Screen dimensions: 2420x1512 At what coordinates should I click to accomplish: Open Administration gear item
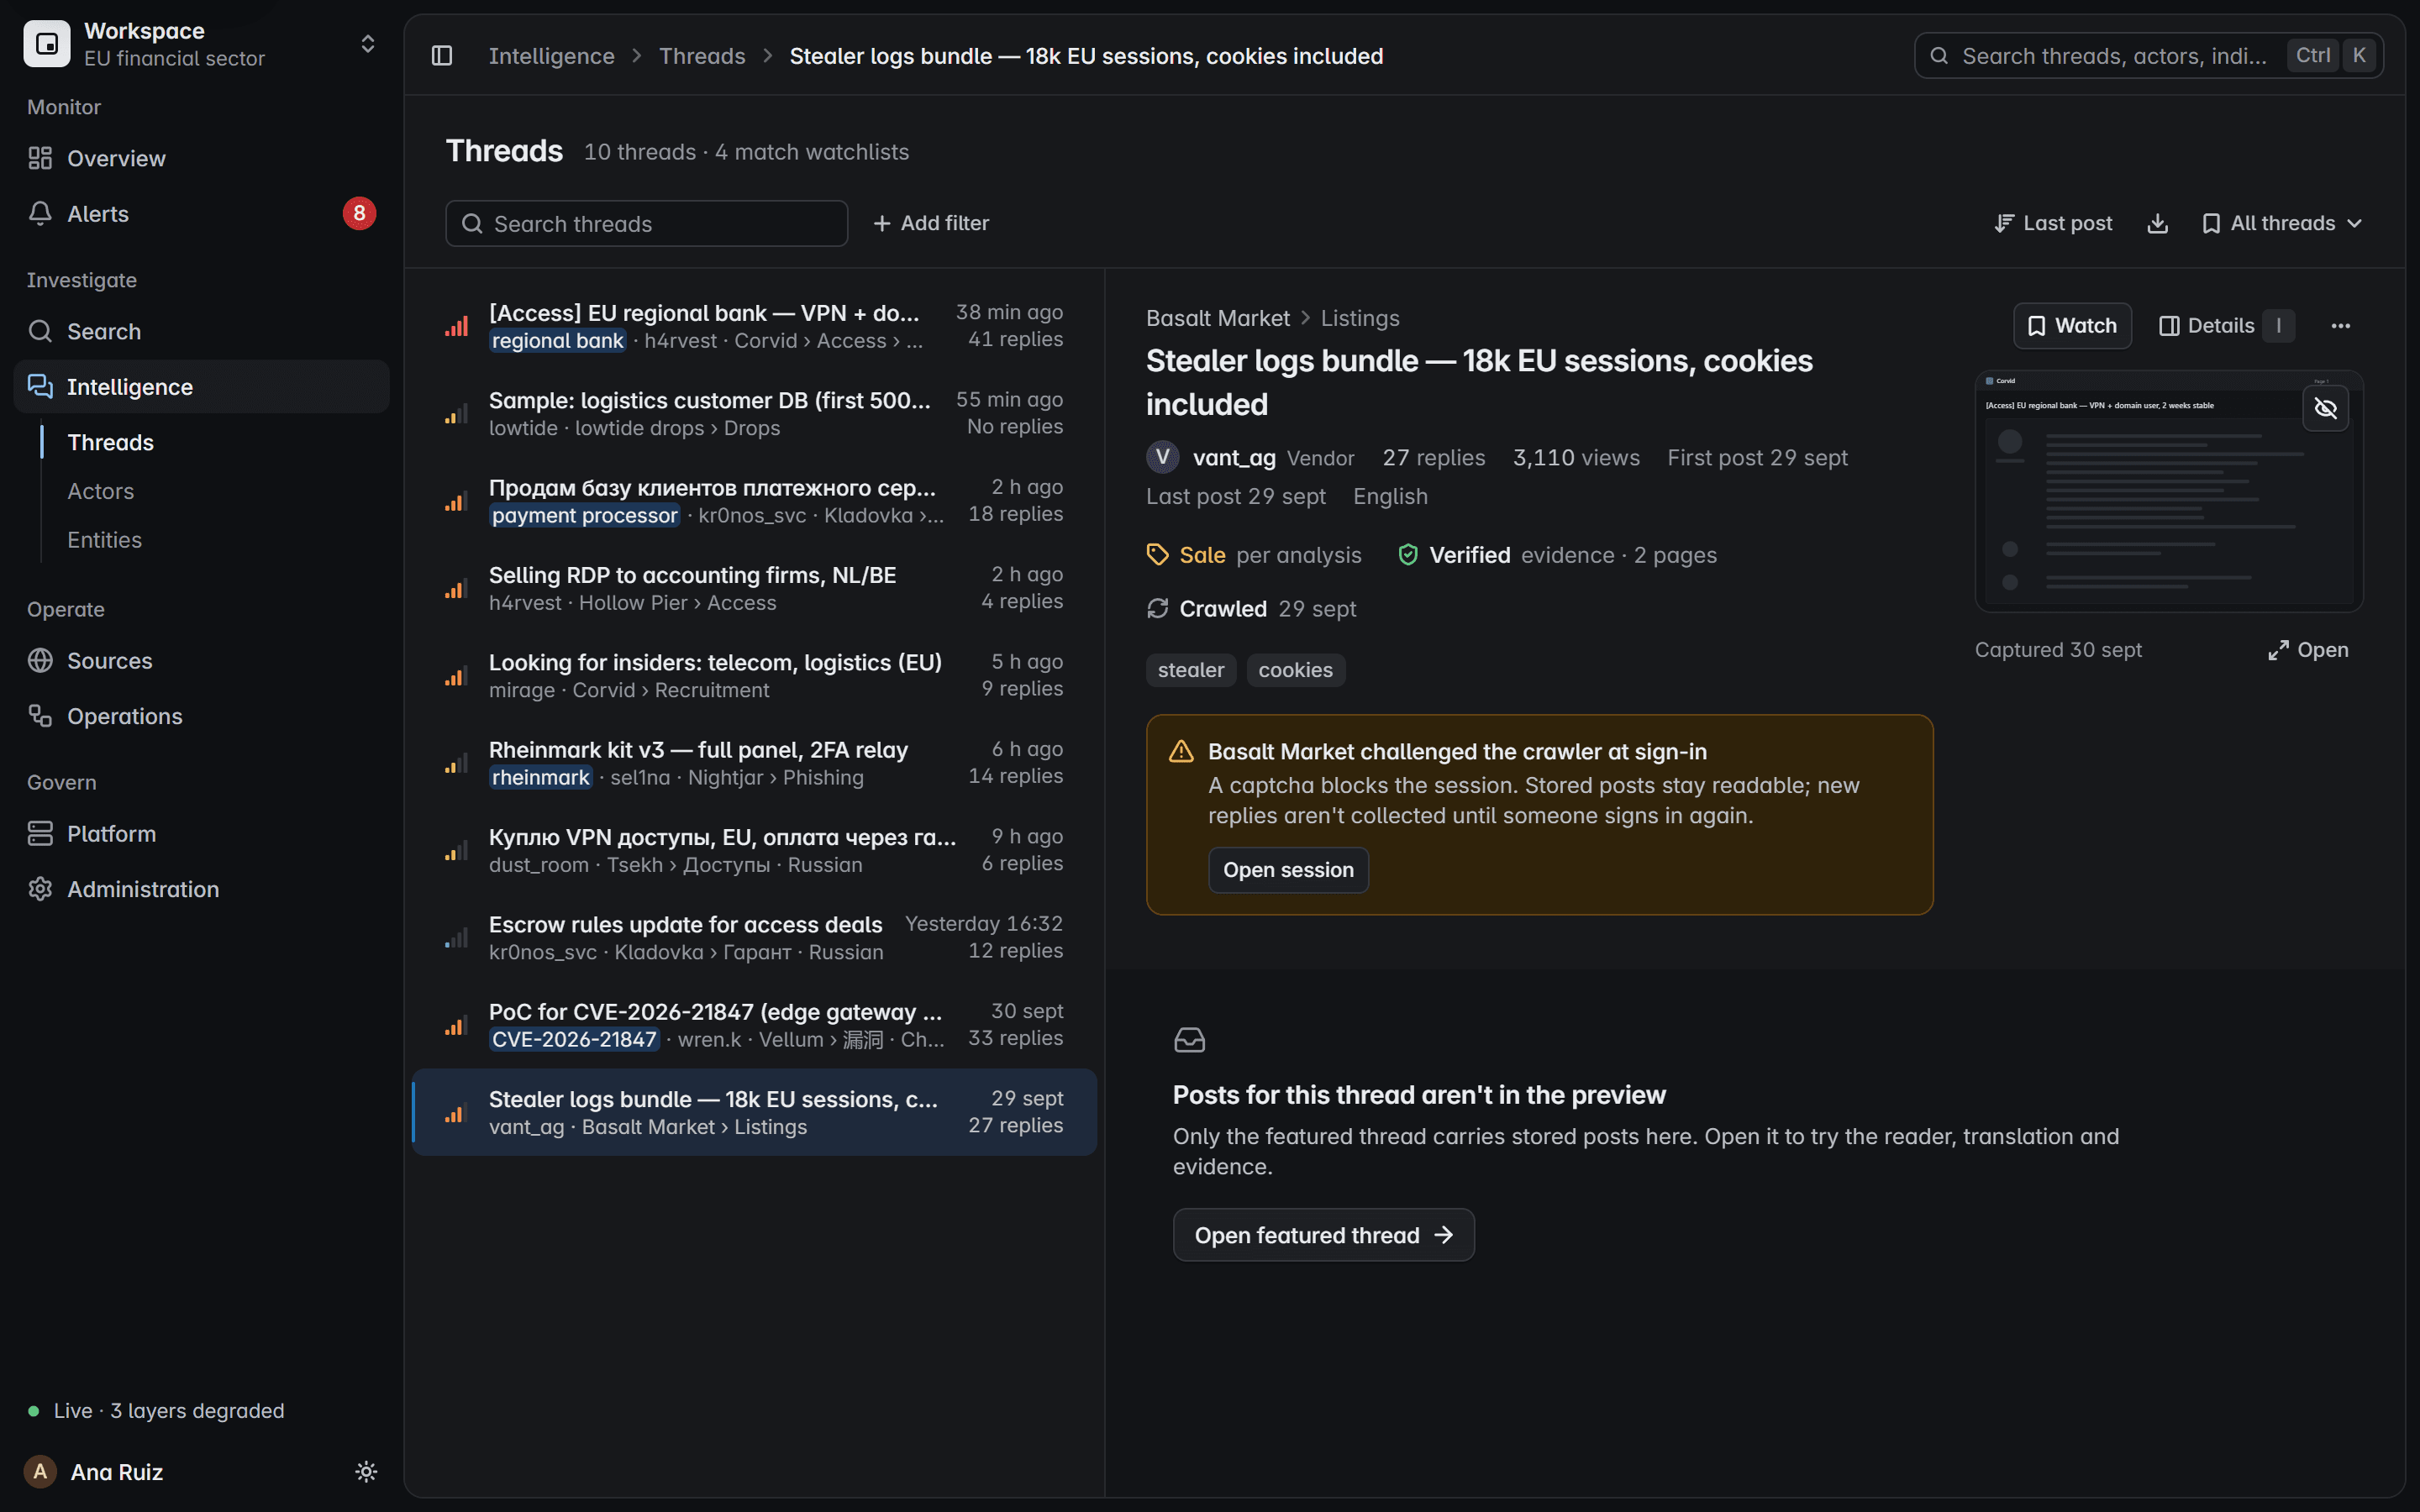click(x=200, y=889)
